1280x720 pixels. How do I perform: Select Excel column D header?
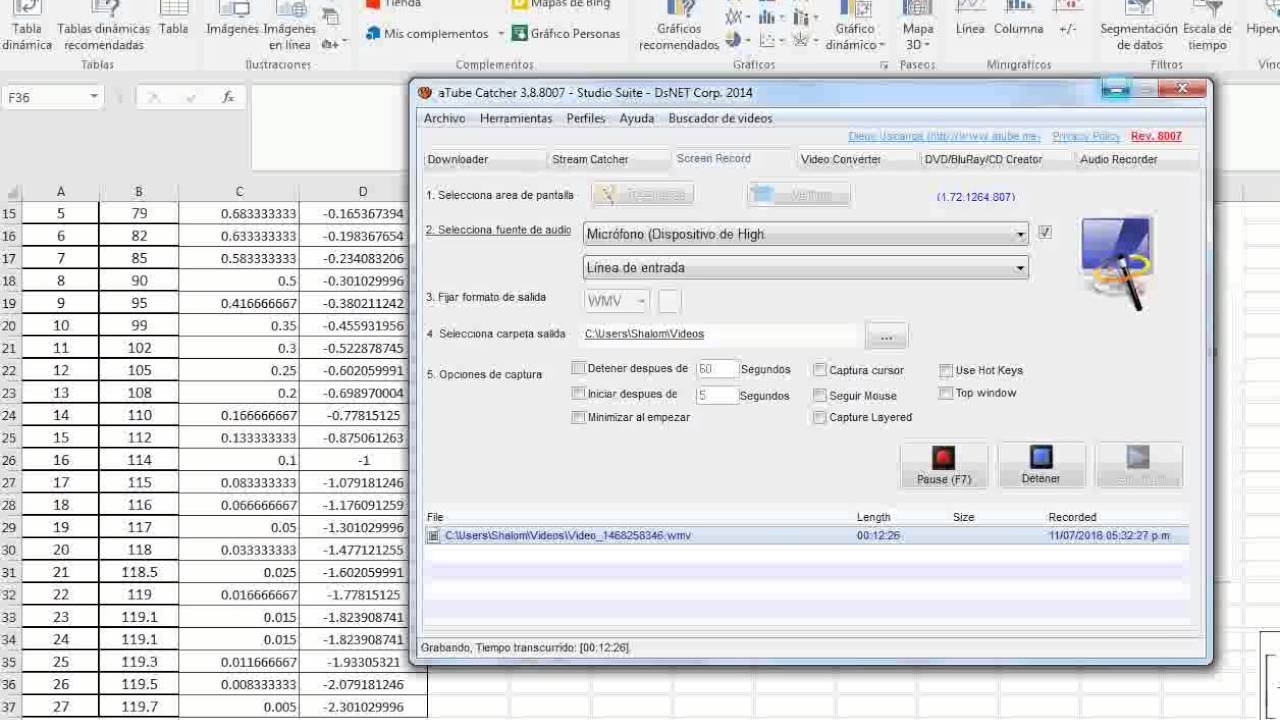click(363, 192)
